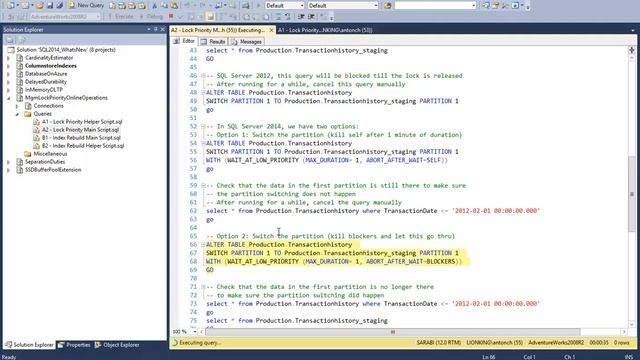Open the Messages tab

tap(247, 42)
